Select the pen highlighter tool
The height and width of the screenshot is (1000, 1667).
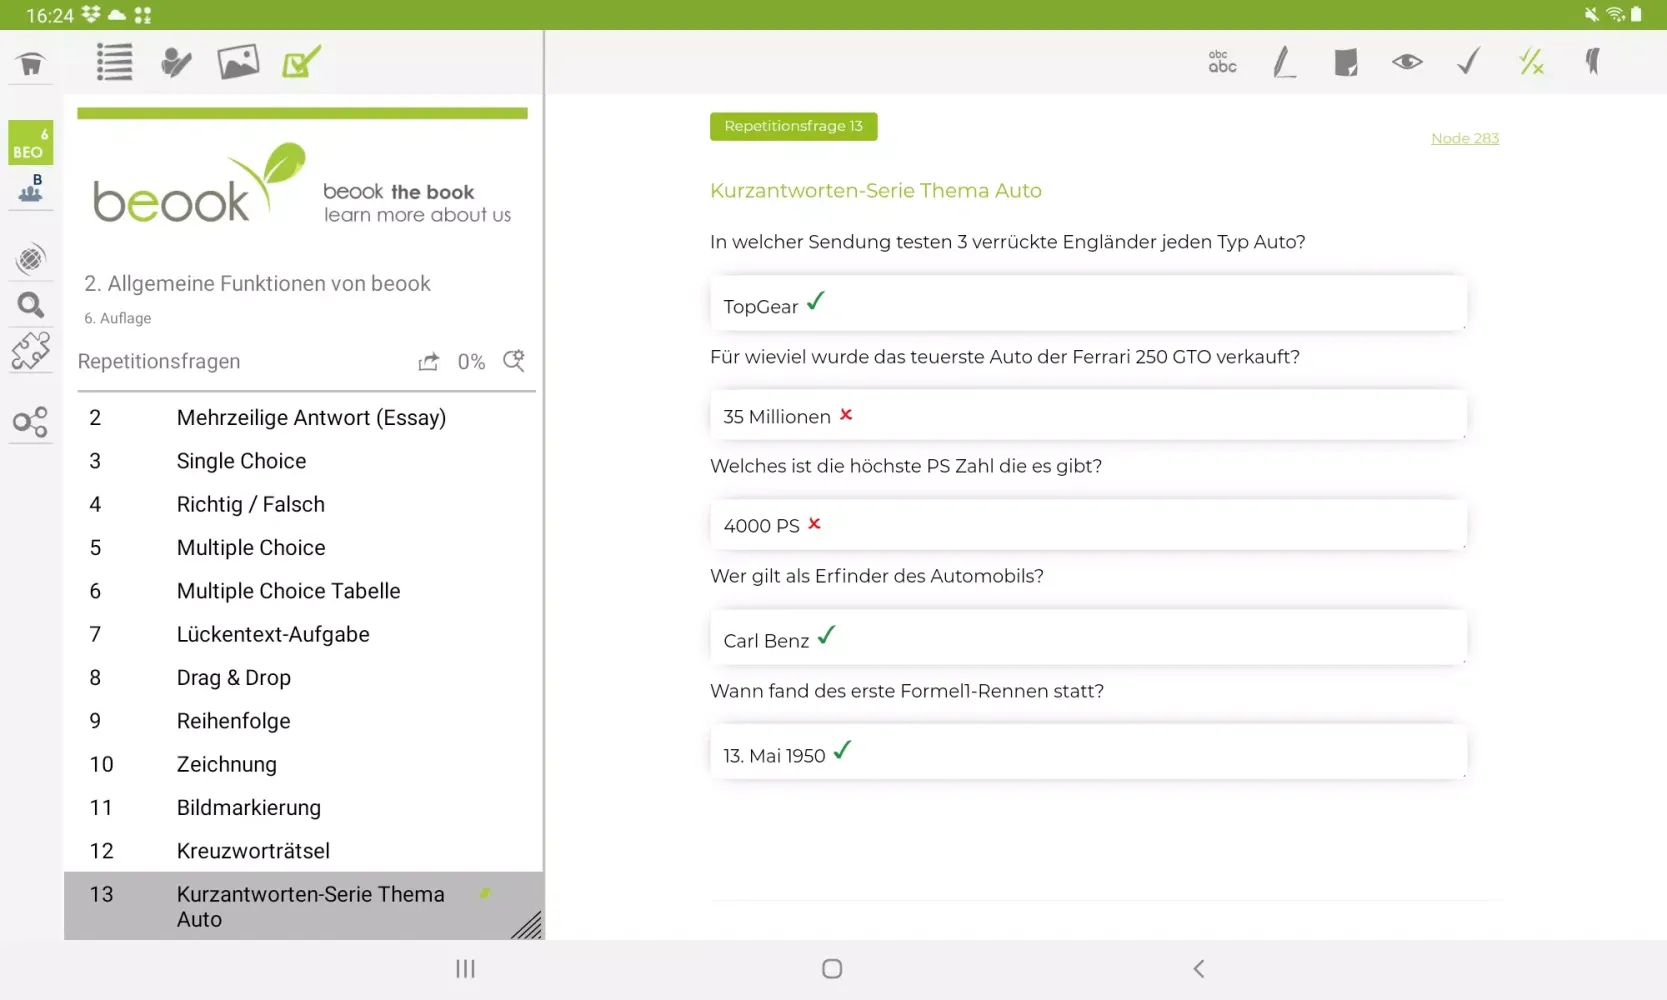[x=1284, y=62]
